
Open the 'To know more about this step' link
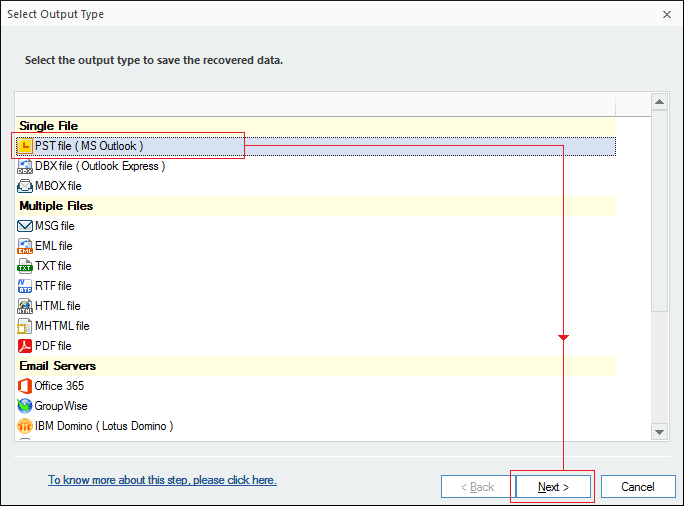coord(162,480)
